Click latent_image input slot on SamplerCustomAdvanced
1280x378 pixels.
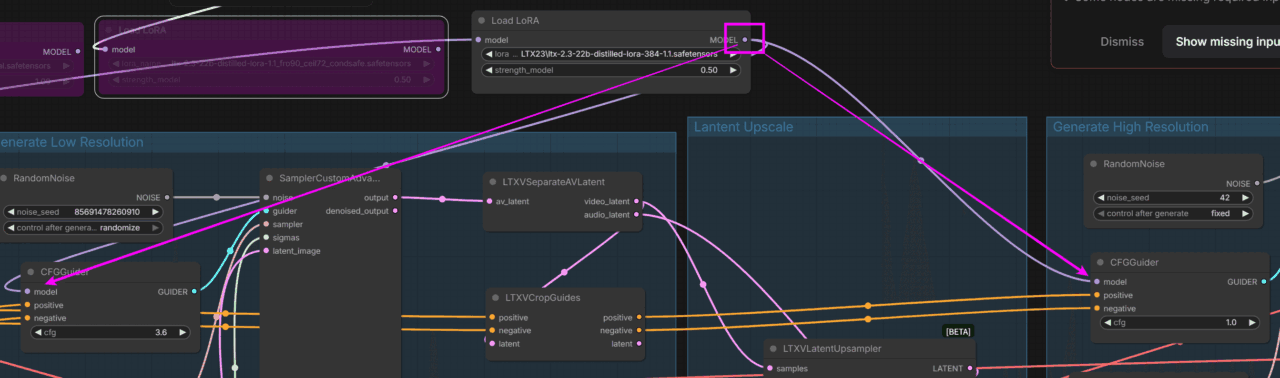click(266, 251)
